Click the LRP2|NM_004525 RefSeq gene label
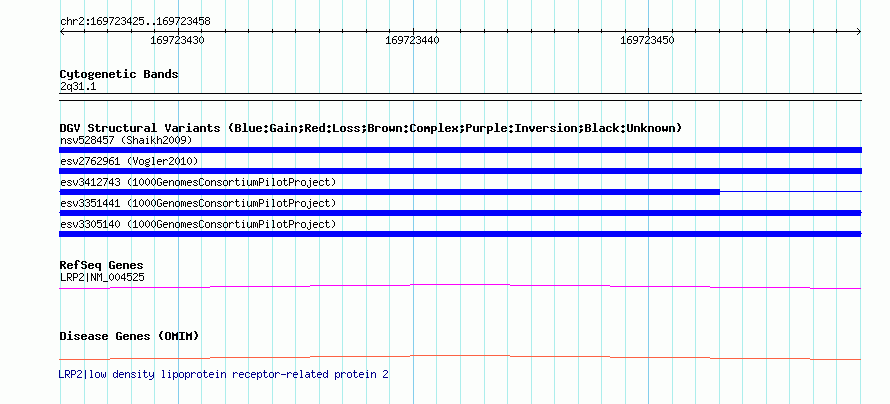 coord(102,277)
